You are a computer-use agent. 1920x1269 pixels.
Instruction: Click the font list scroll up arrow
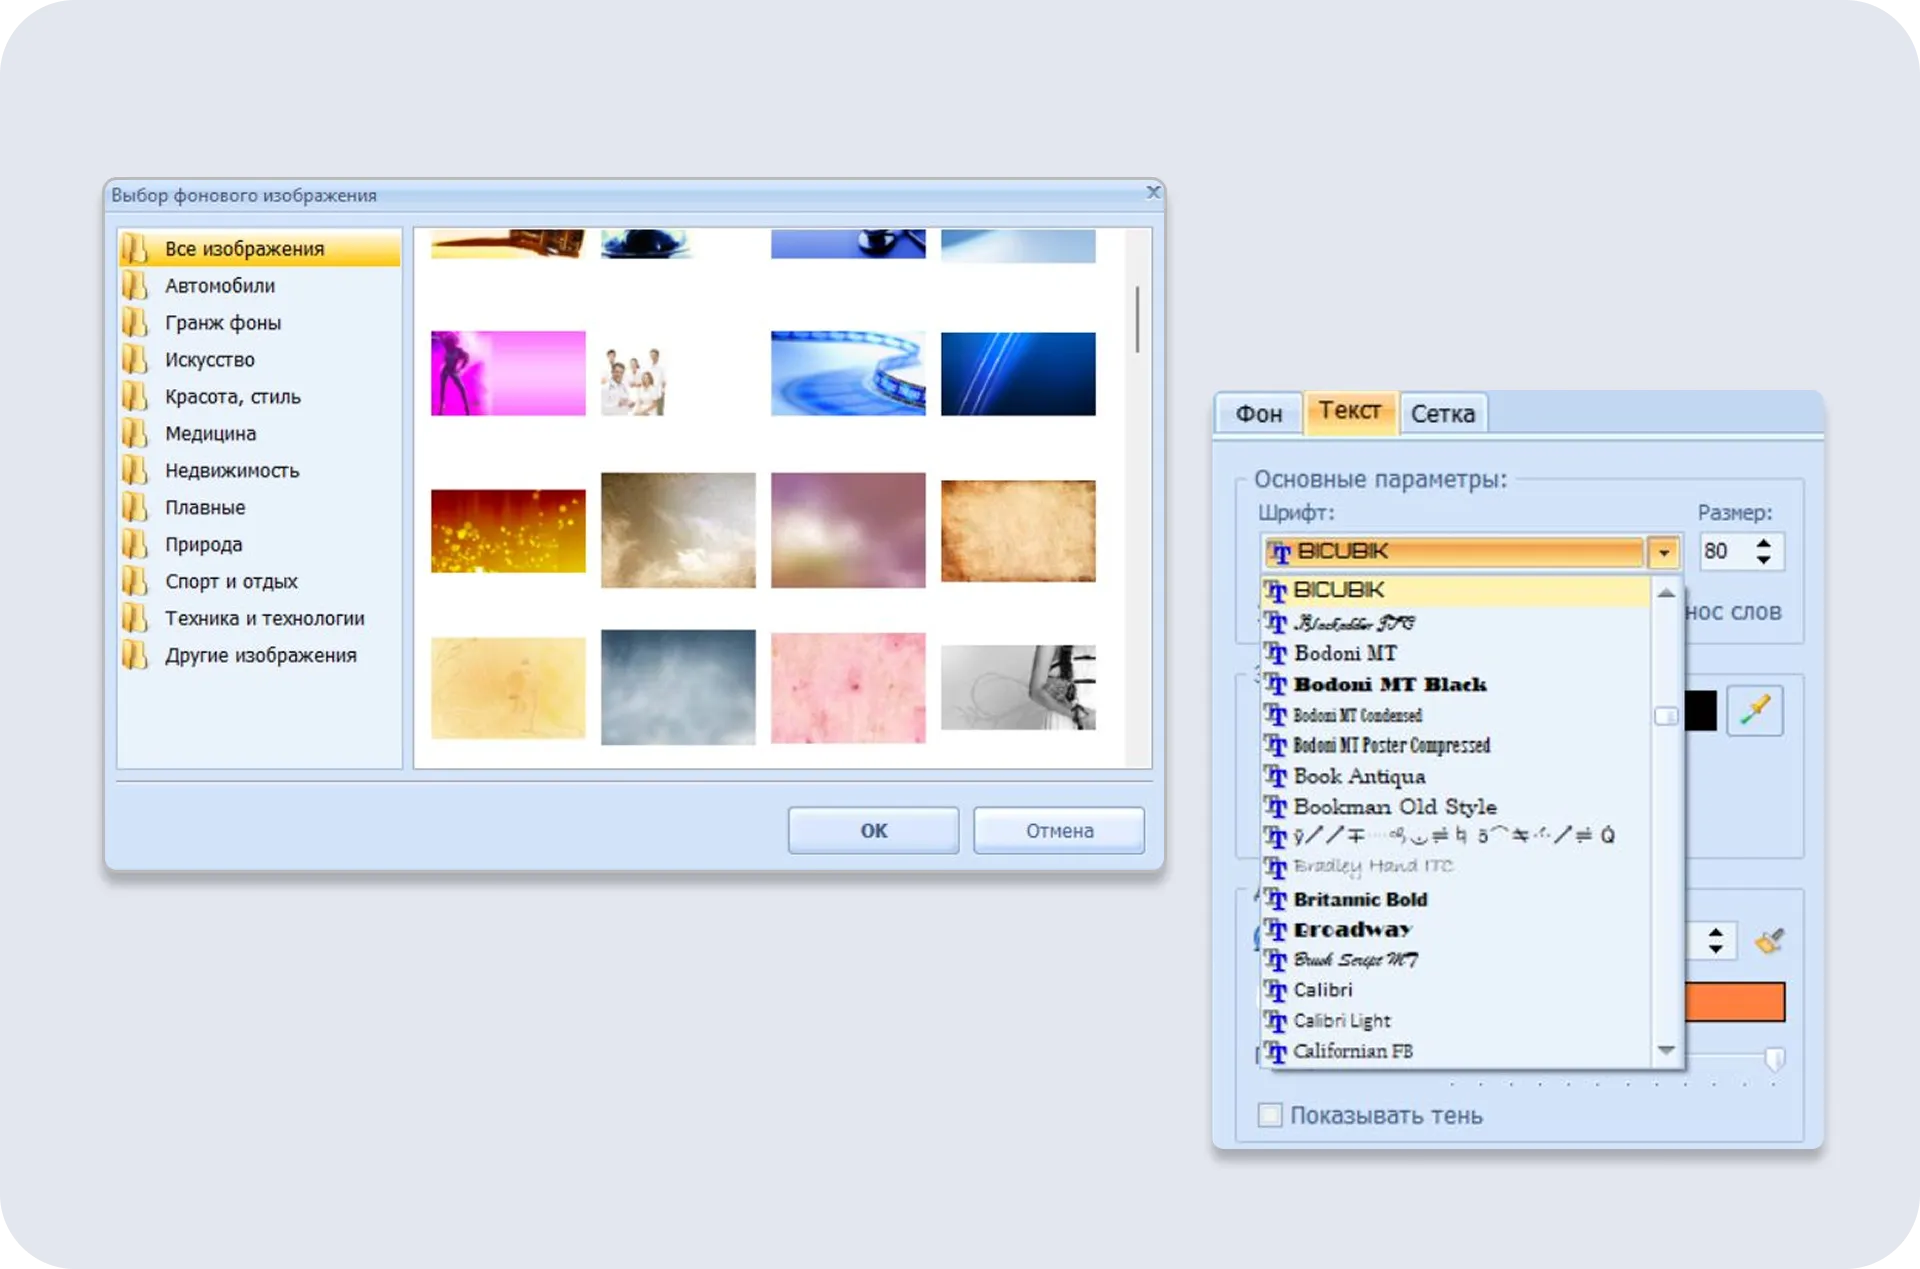coord(1666,593)
